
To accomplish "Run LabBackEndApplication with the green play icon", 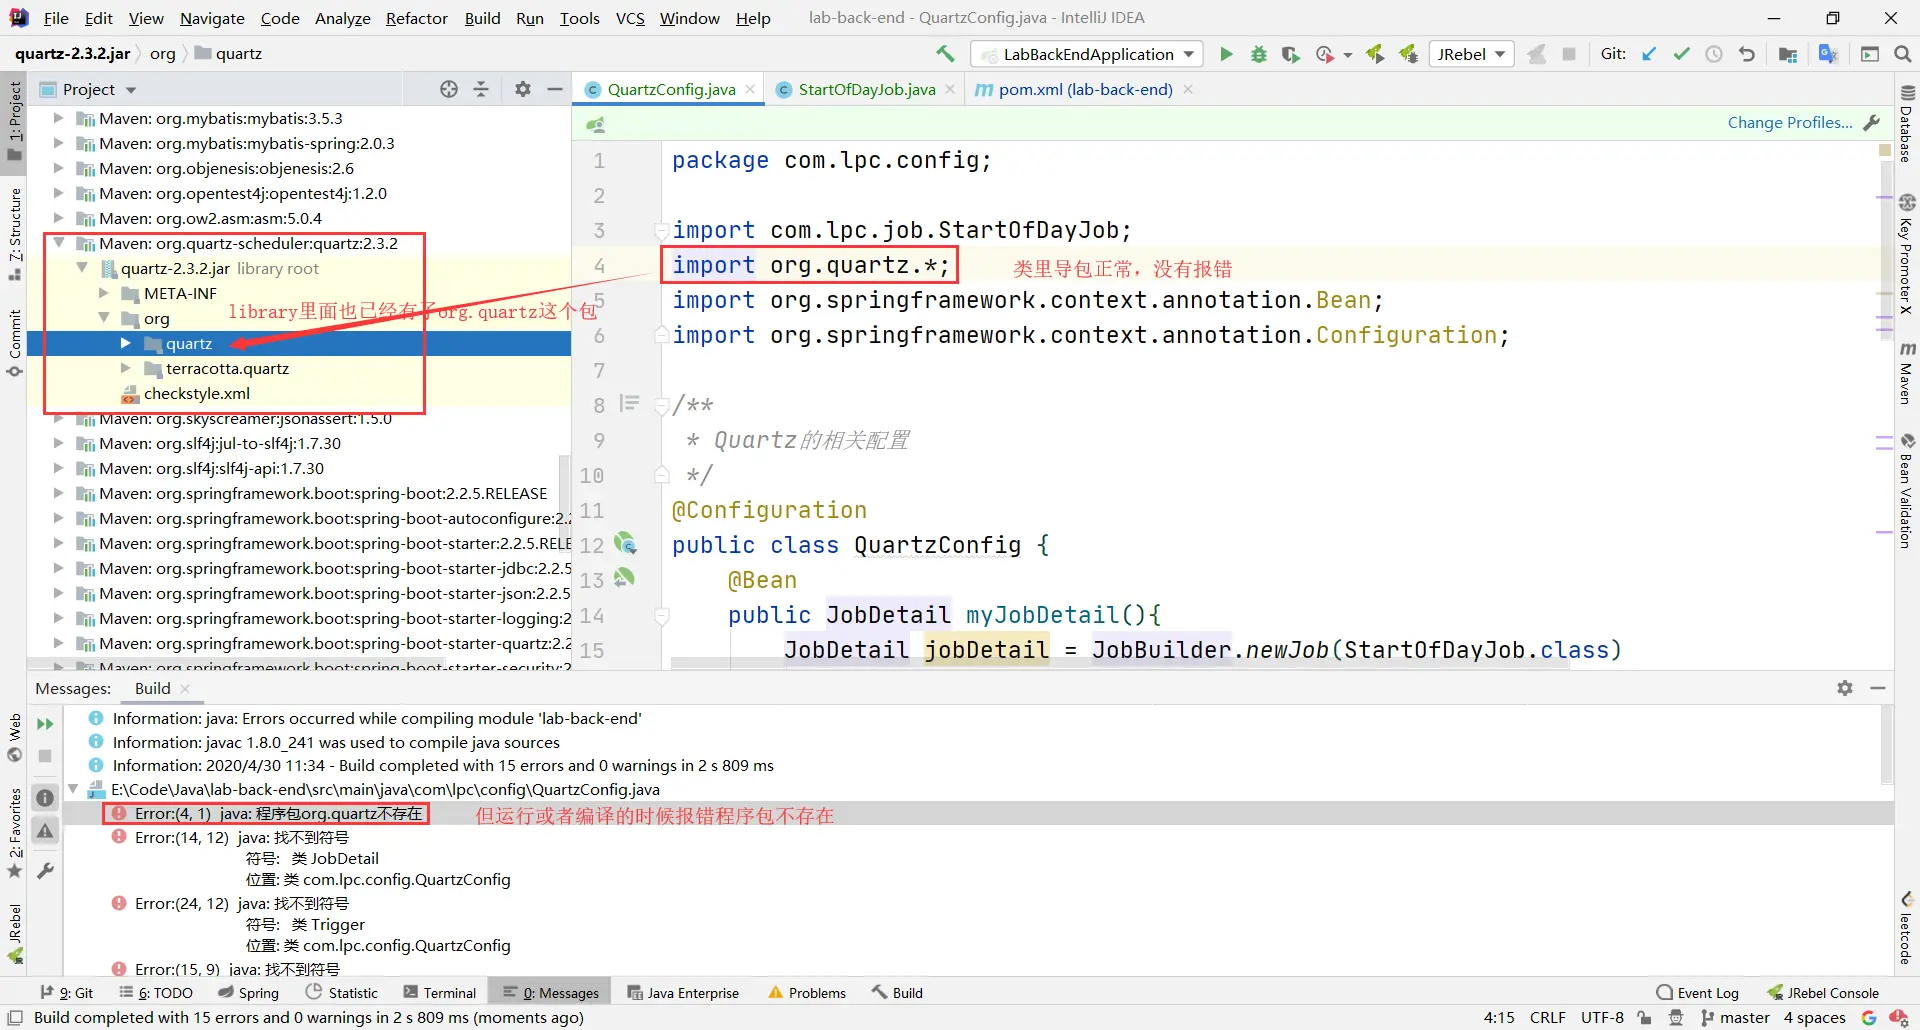I will [x=1226, y=54].
